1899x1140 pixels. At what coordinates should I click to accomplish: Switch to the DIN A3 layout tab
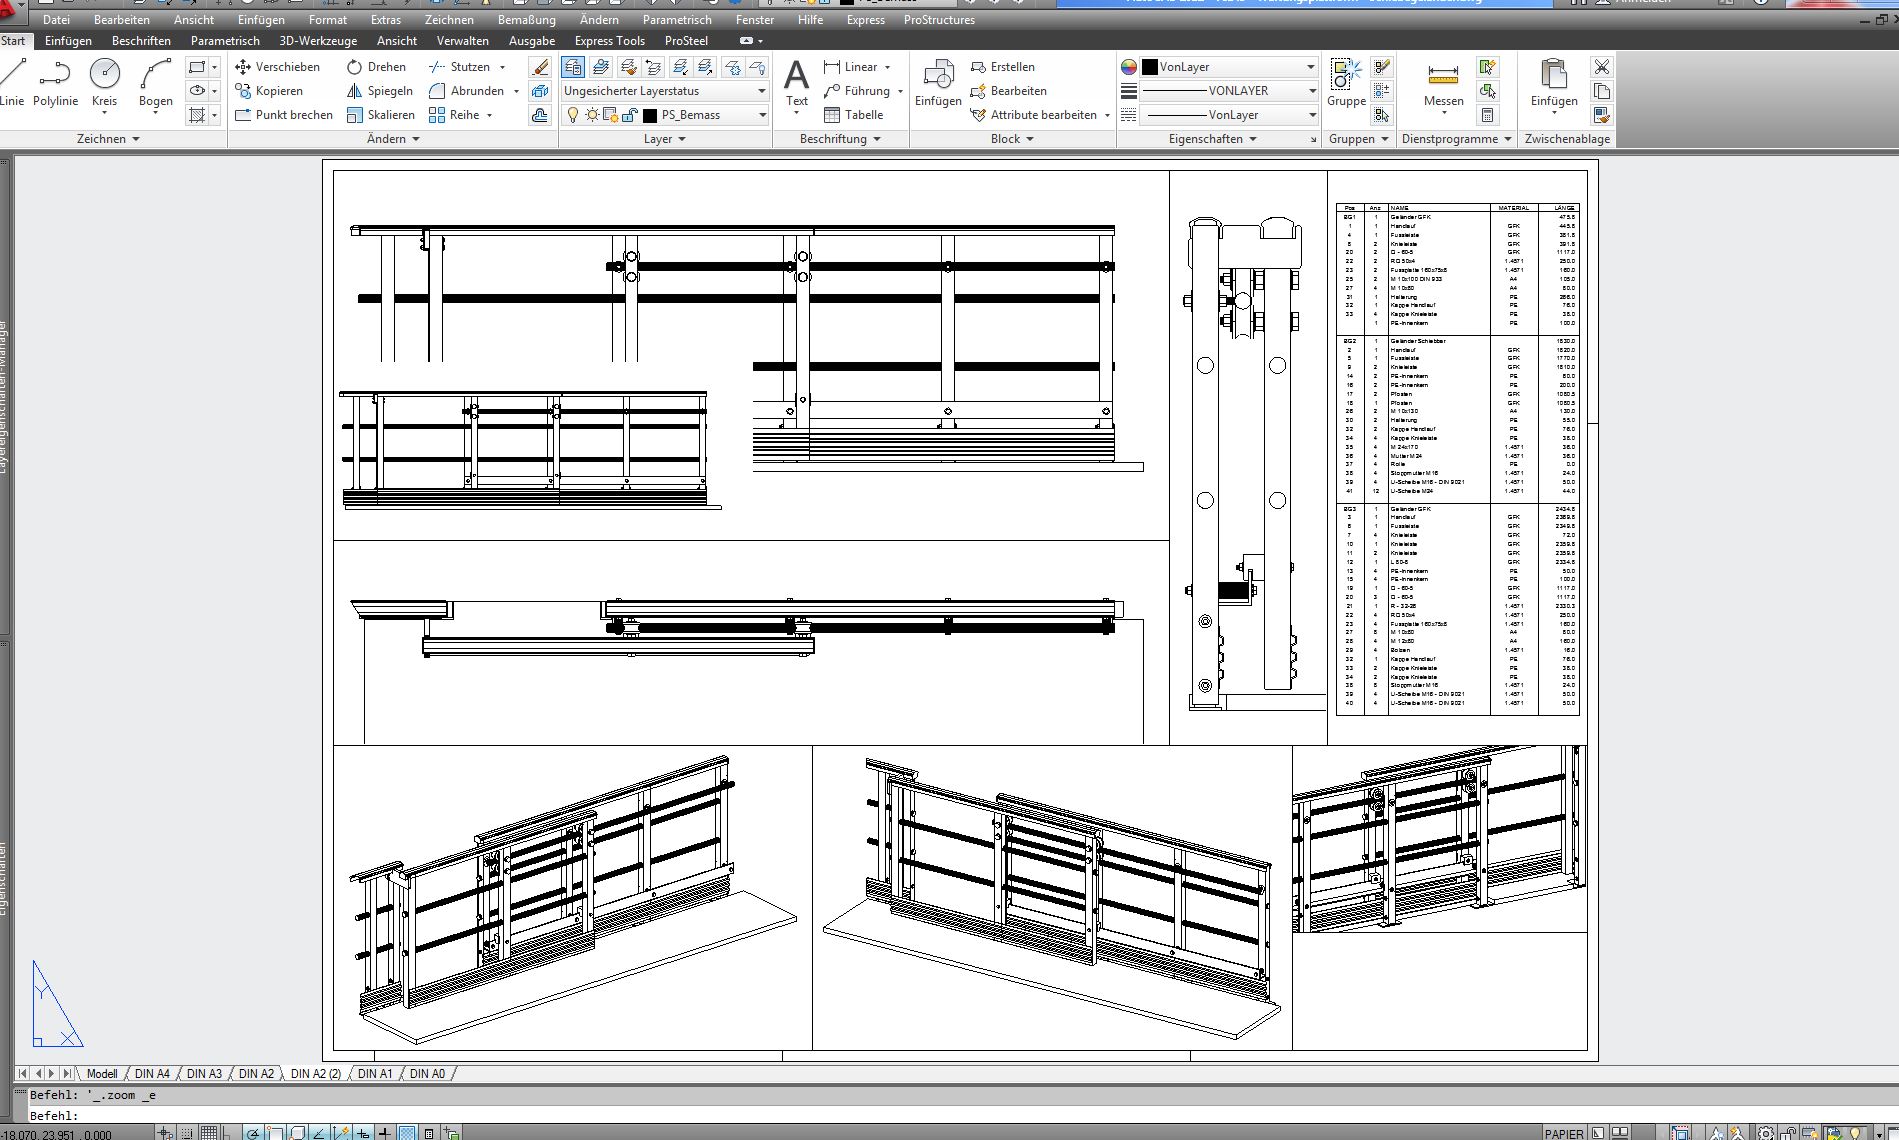204,1073
